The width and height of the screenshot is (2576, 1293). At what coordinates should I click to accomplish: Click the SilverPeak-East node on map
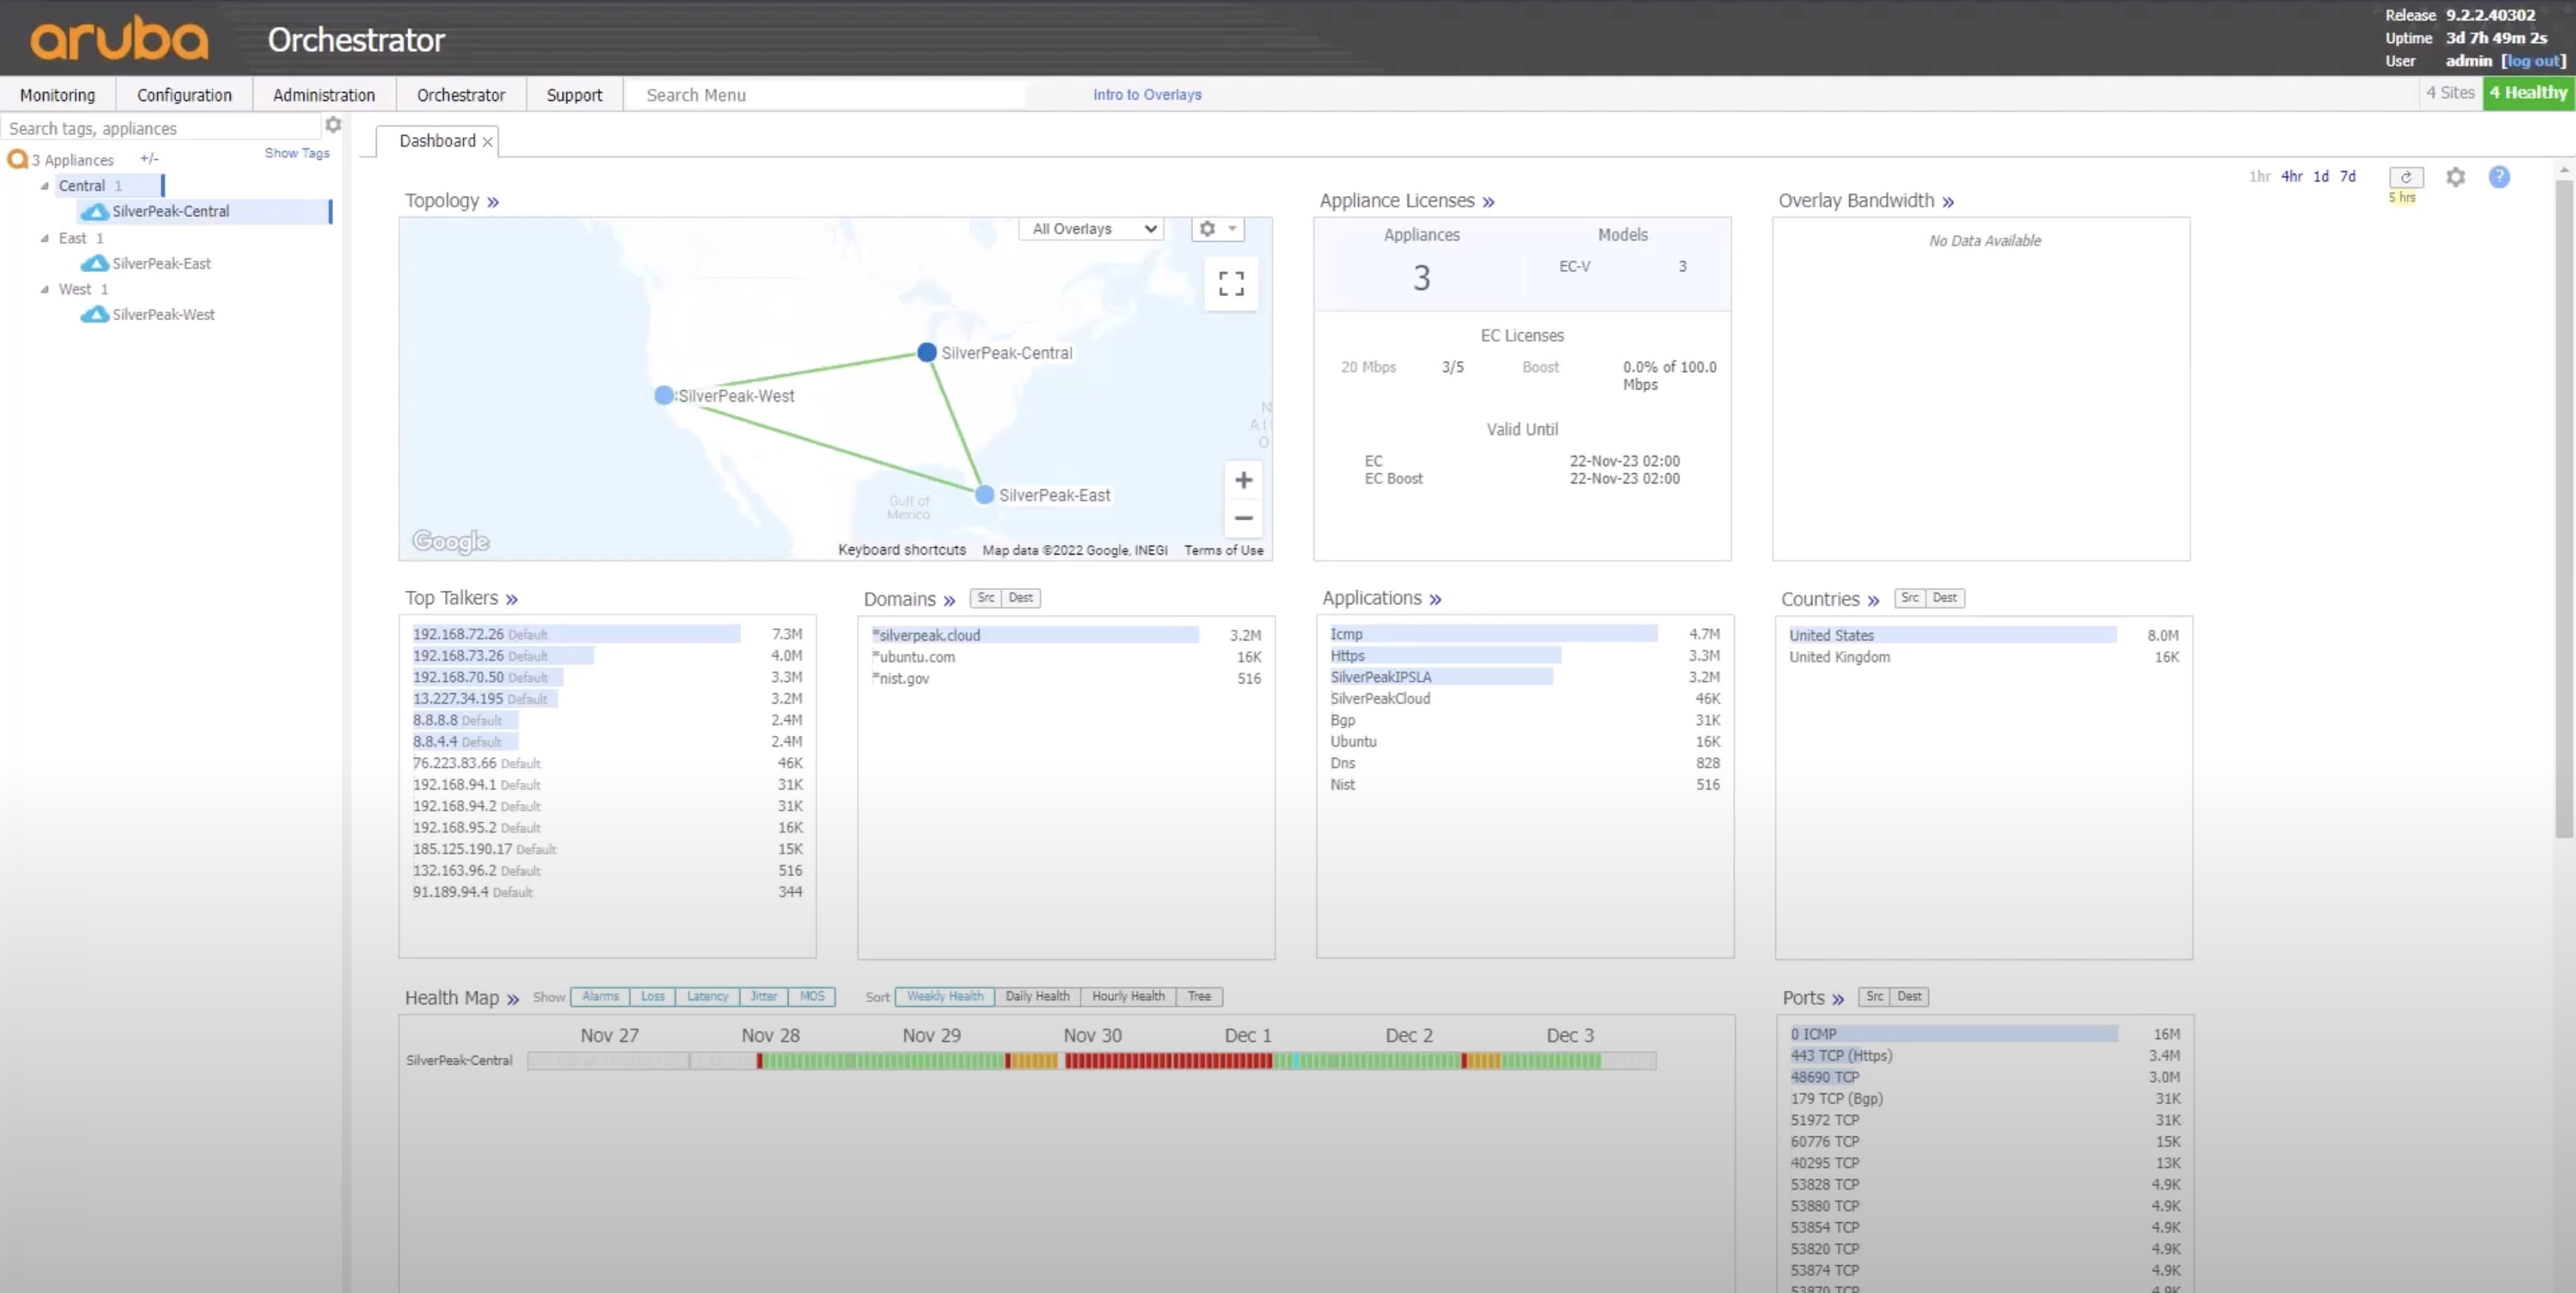coord(984,495)
